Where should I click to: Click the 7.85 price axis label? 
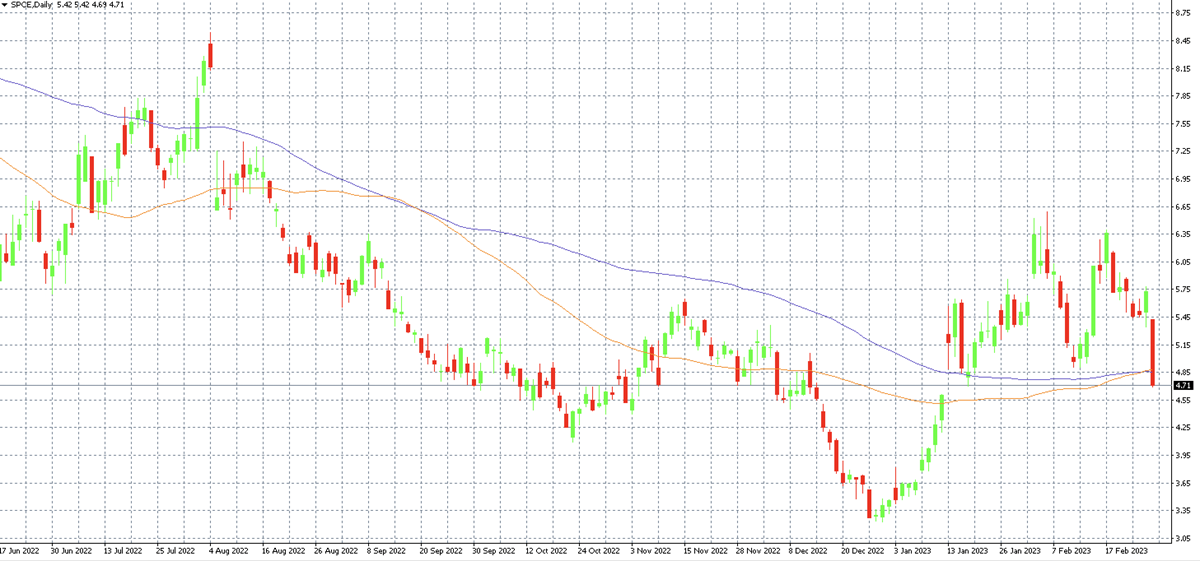pyautogui.click(x=1183, y=96)
